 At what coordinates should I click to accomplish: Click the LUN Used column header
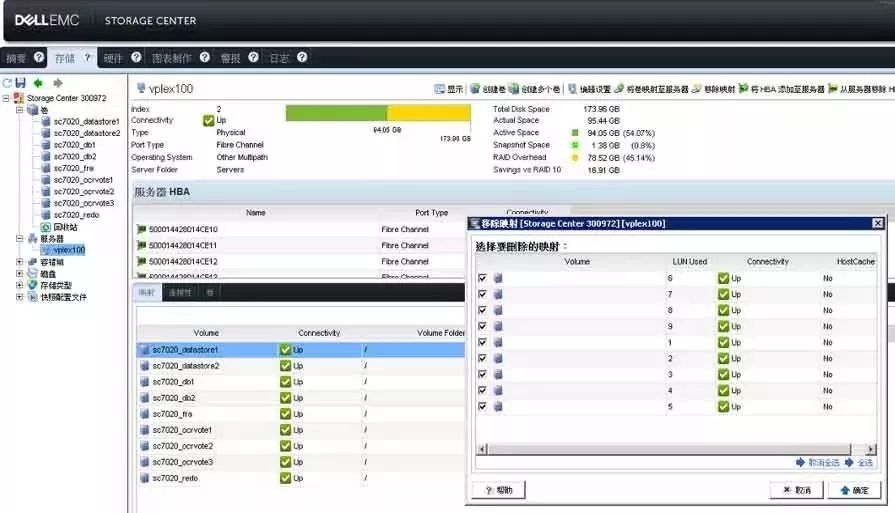point(690,261)
